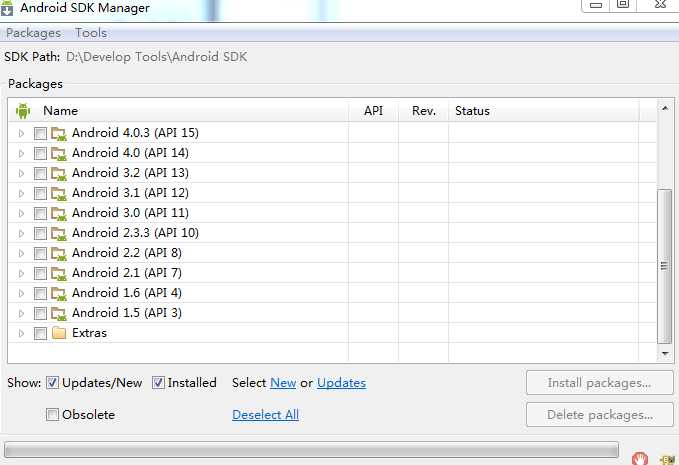Expand the Android 3.0 (API 11) node
Screen dimensions: 679x465
point(21,213)
